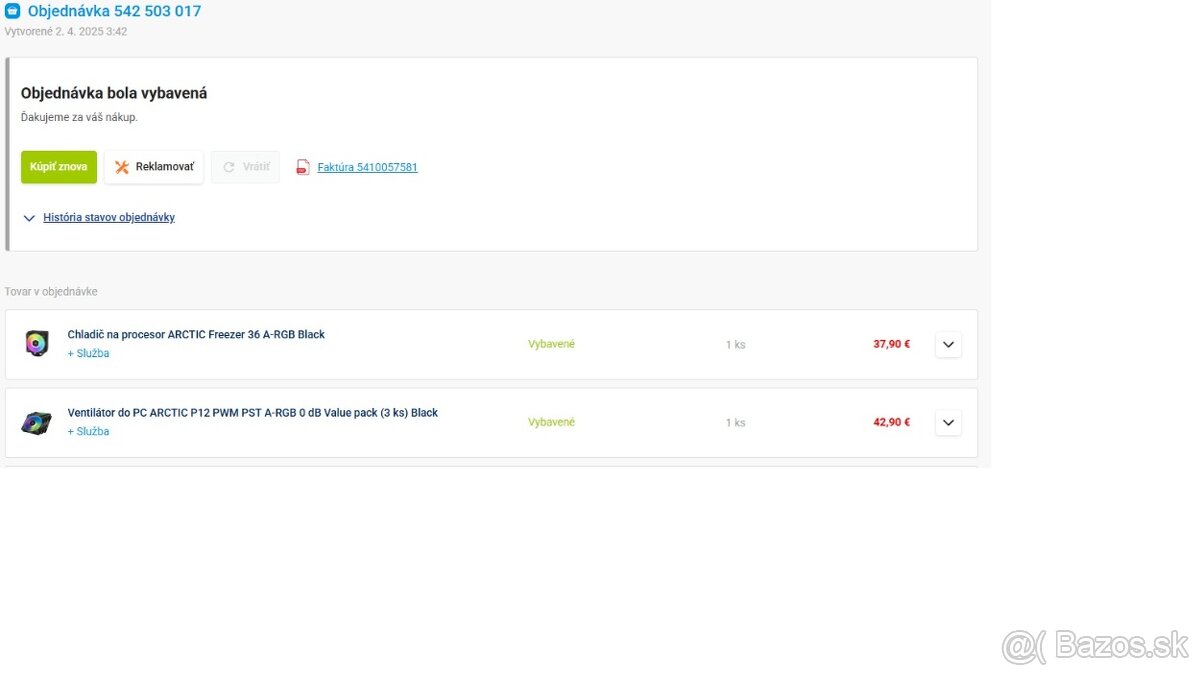Click the blue order basket icon

point(13,11)
